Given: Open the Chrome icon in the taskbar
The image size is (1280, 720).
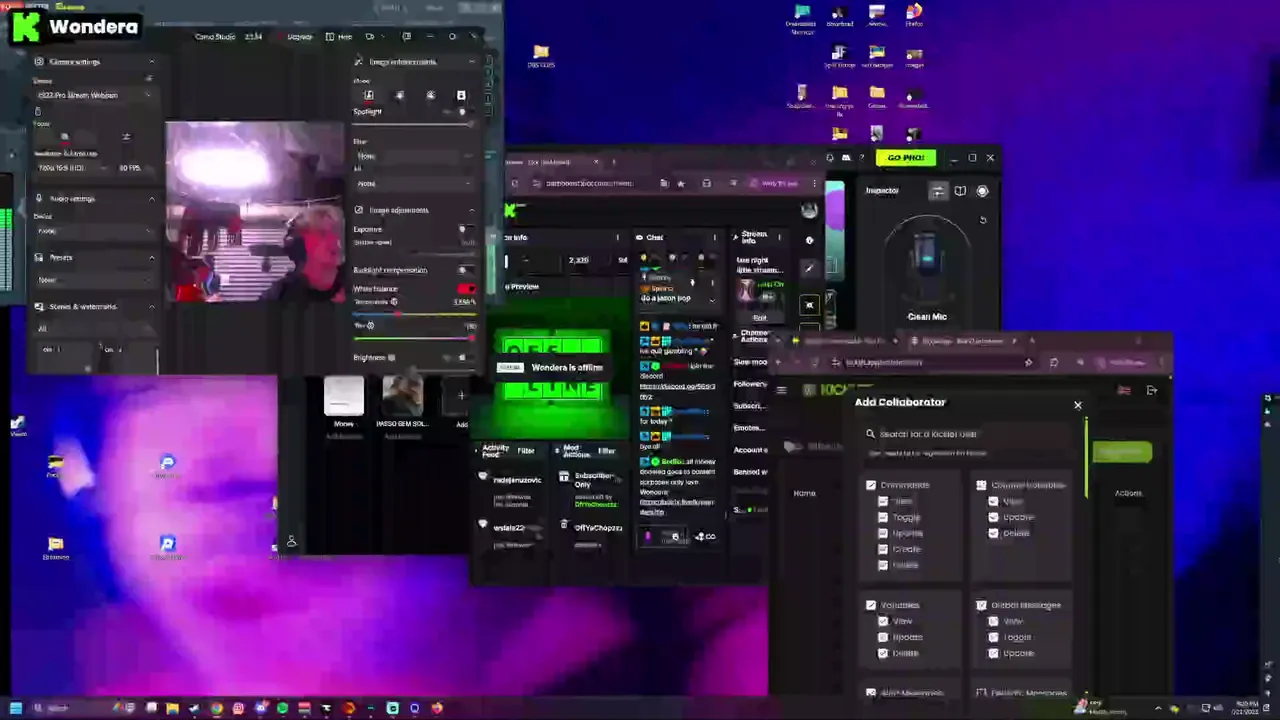Looking at the screenshot, I should (217, 708).
